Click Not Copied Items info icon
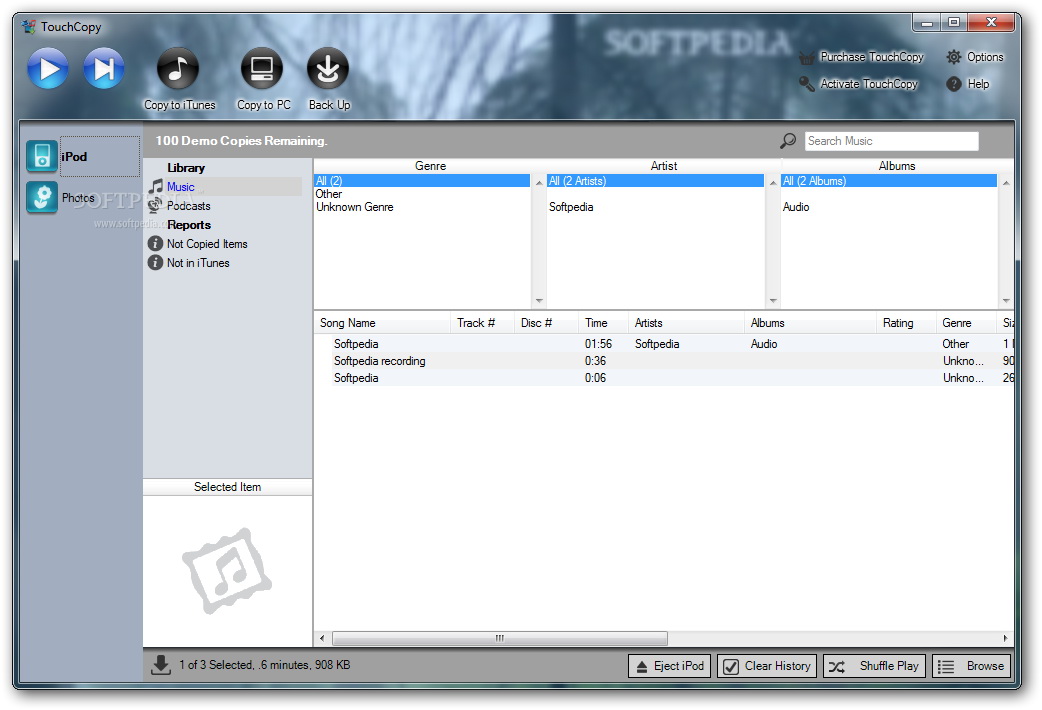The width and height of the screenshot is (1042, 710). (156, 244)
